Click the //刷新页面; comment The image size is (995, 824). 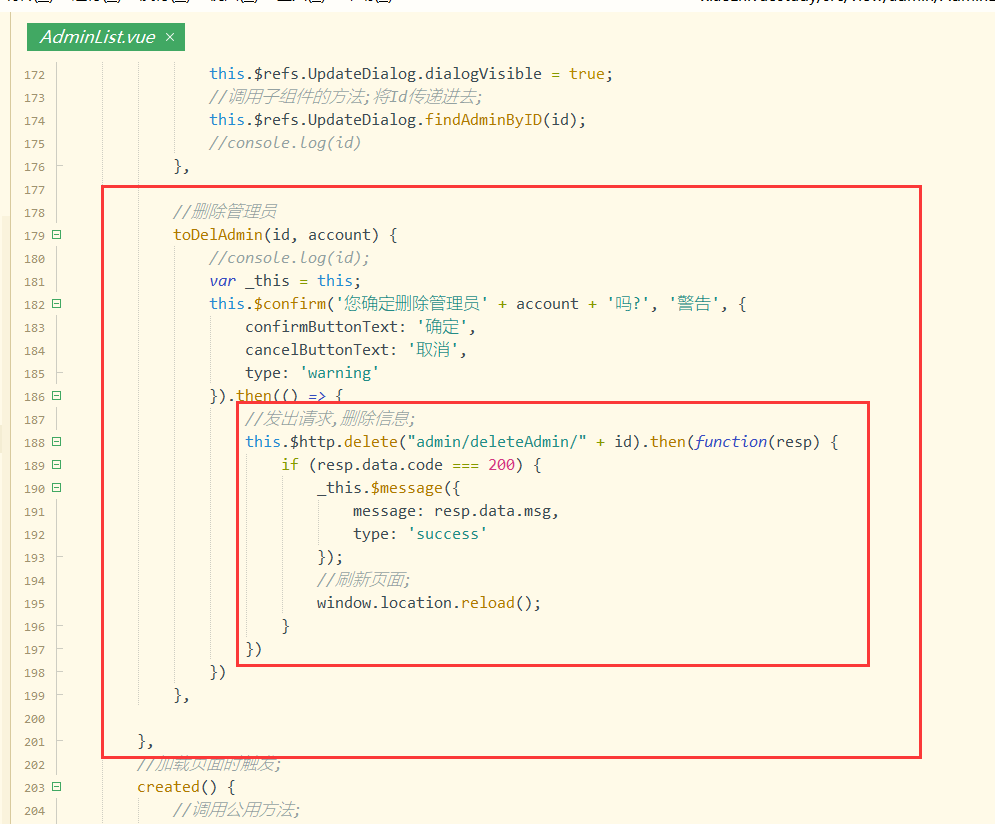(364, 580)
